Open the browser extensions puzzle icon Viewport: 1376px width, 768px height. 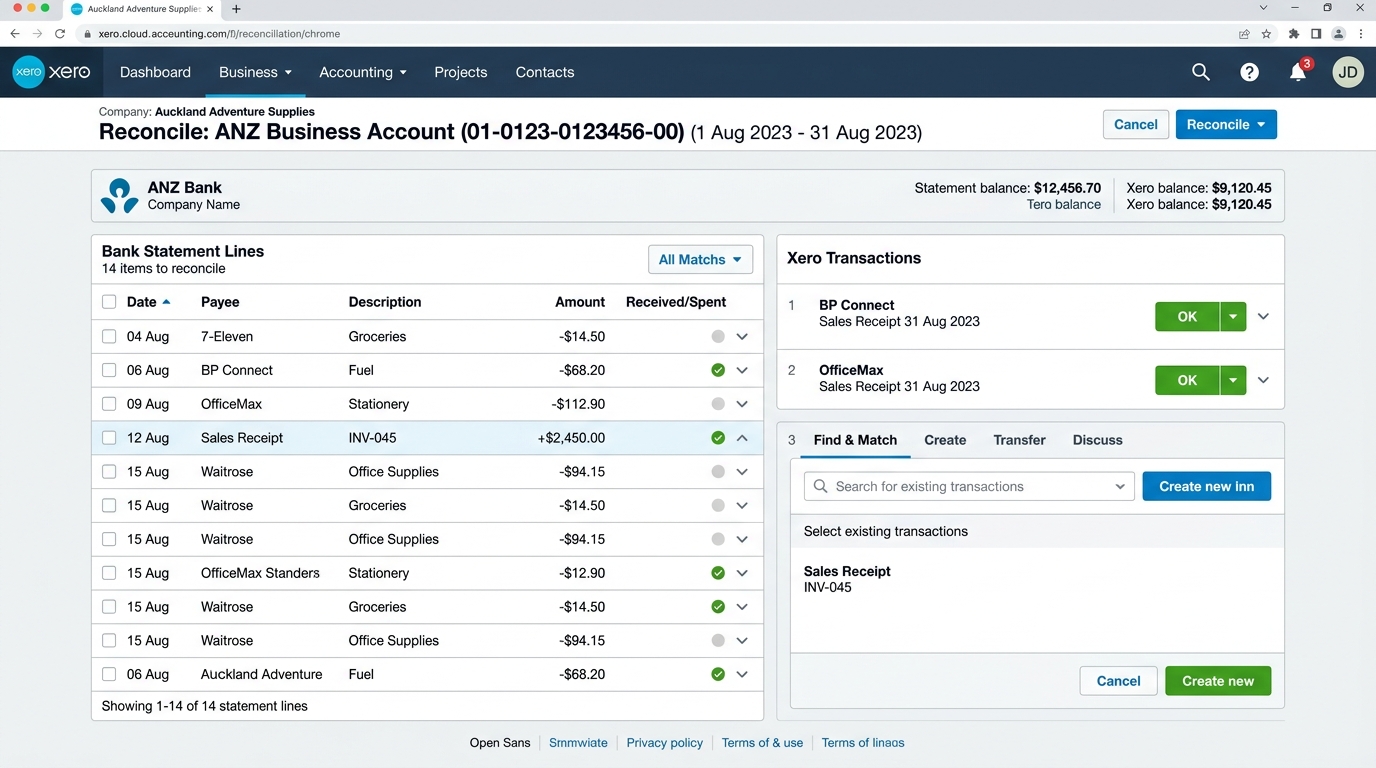(1294, 33)
